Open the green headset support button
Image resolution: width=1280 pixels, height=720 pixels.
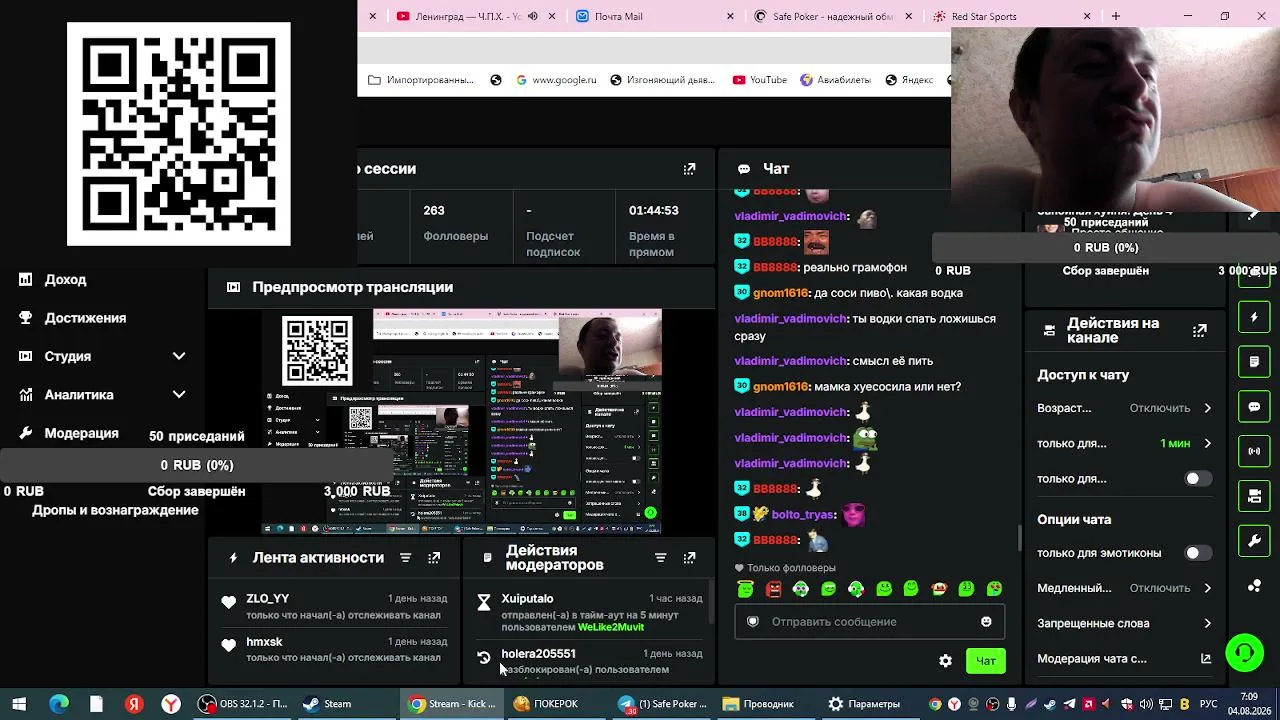tap(1245, 653)
